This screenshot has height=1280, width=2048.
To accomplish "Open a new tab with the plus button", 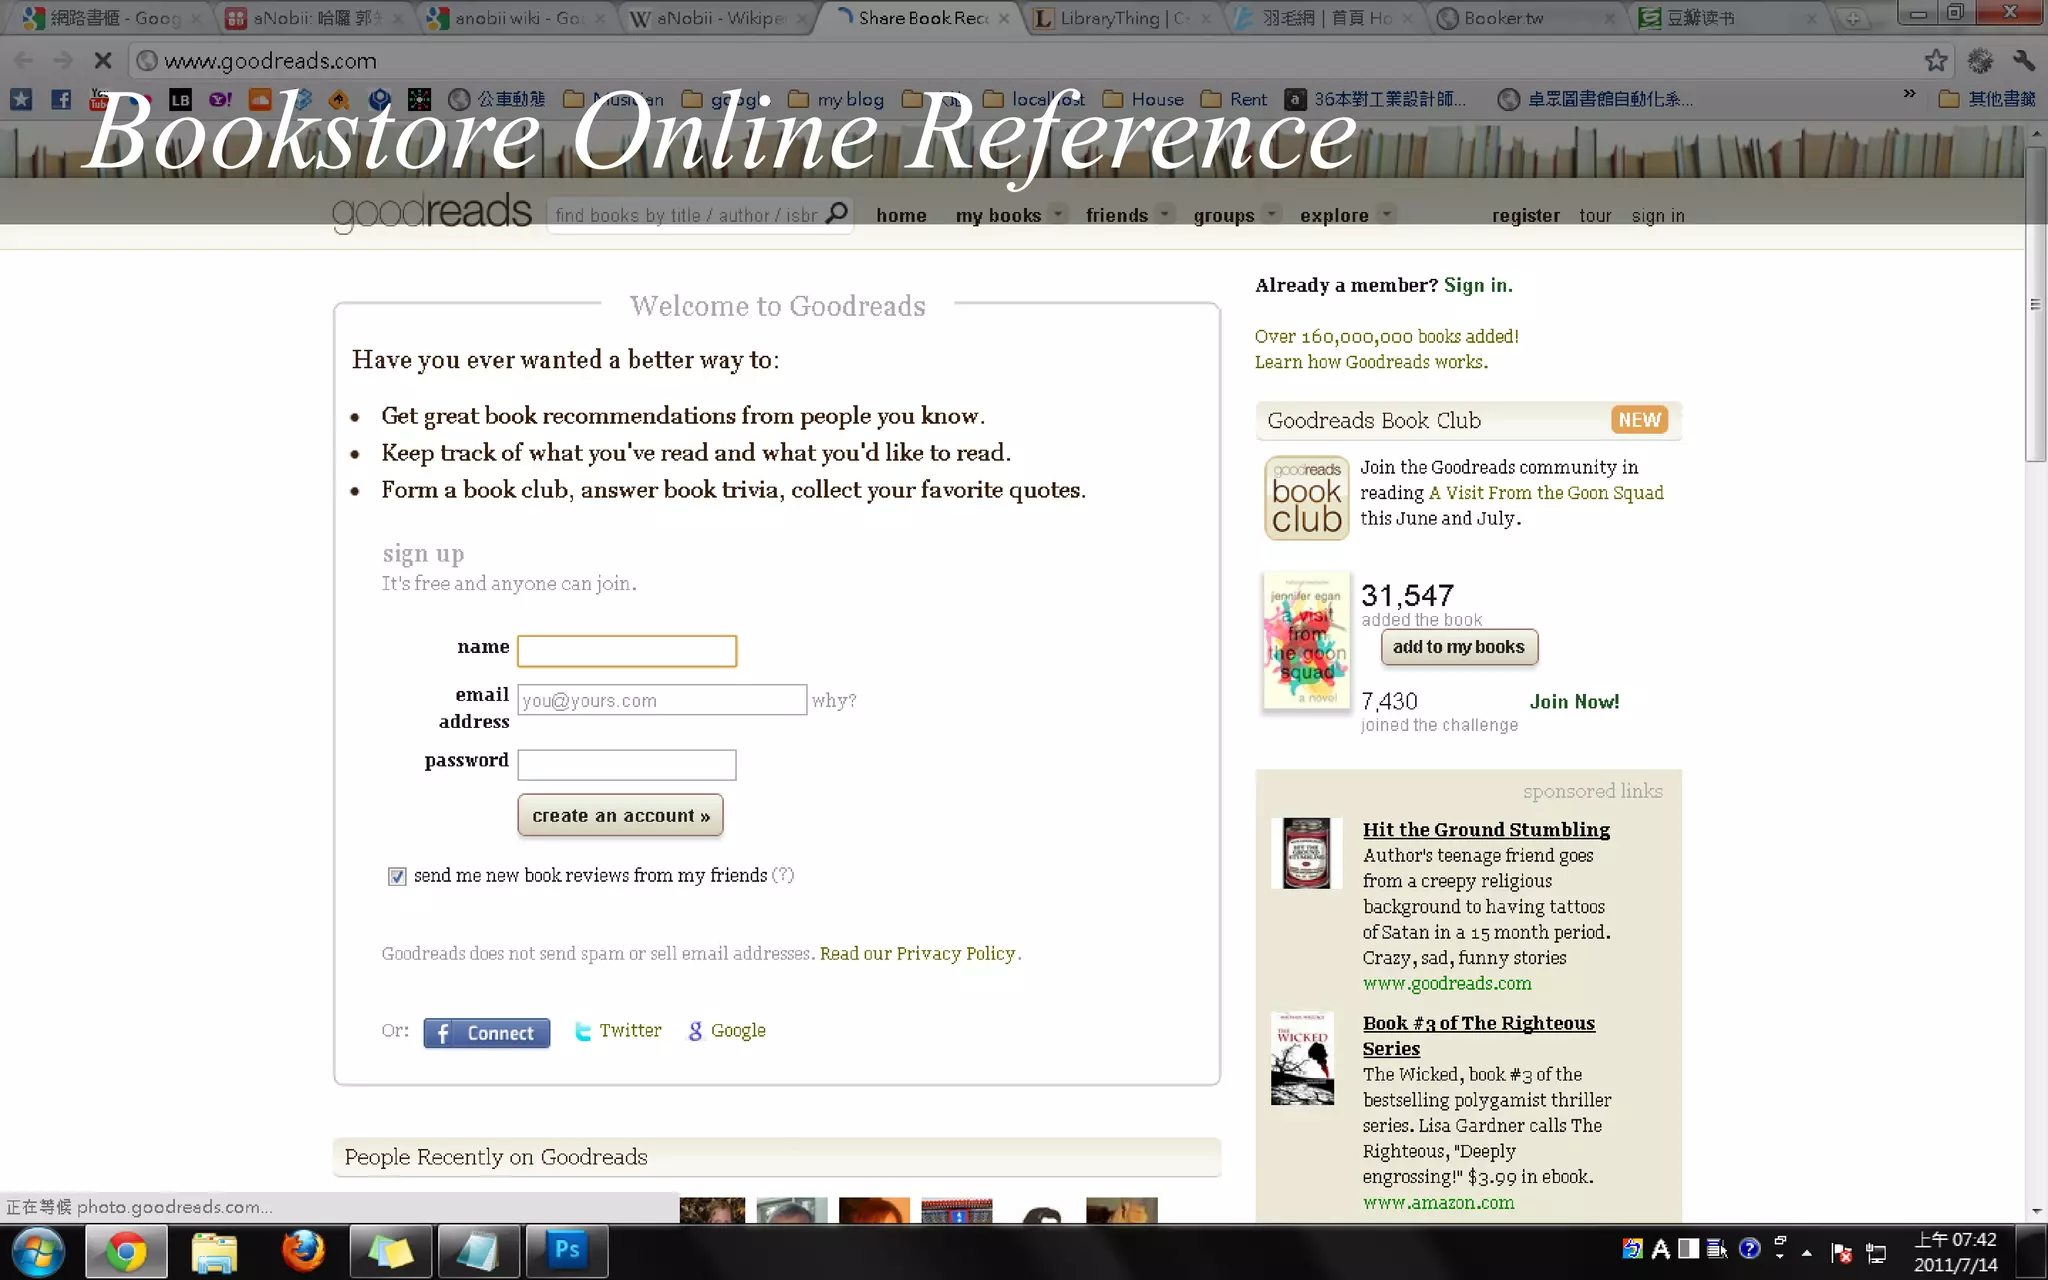I will coord(1852,18).
